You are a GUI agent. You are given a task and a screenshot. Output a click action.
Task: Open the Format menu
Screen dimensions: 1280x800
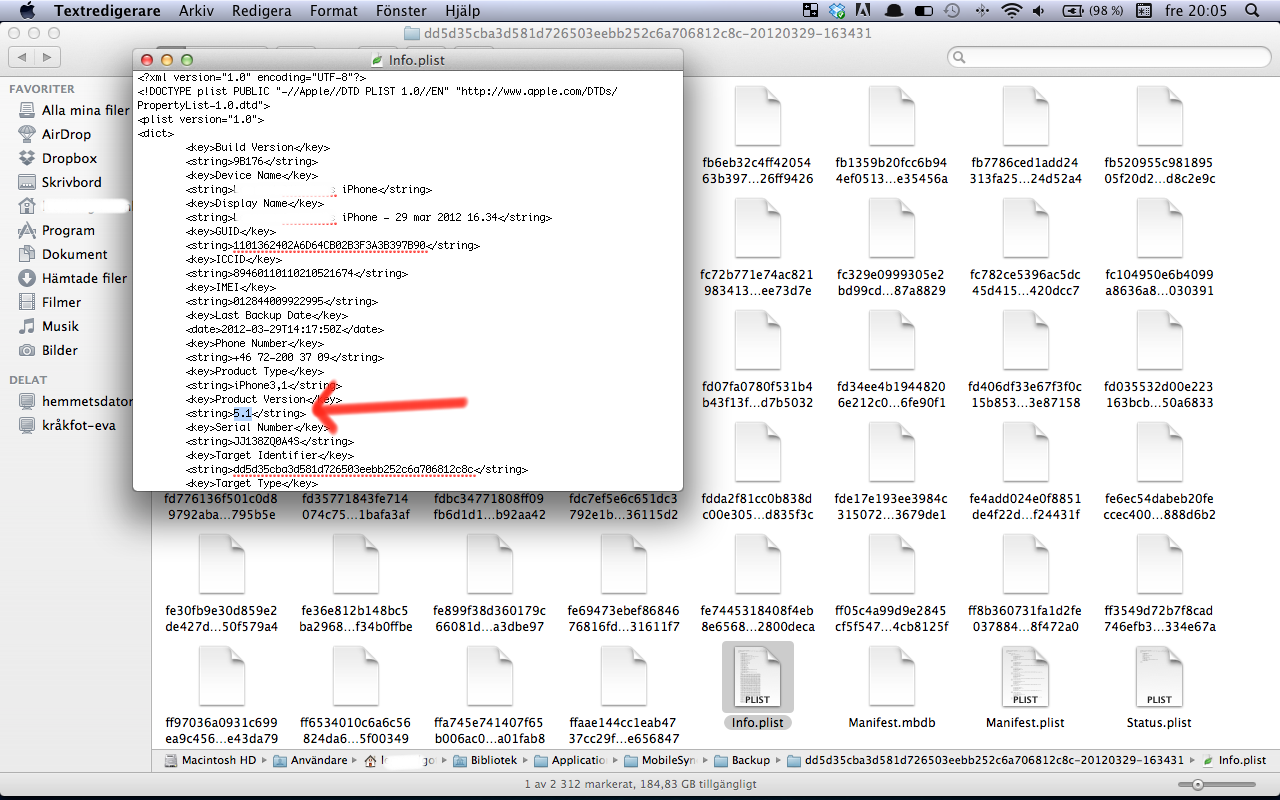[334, 11]
